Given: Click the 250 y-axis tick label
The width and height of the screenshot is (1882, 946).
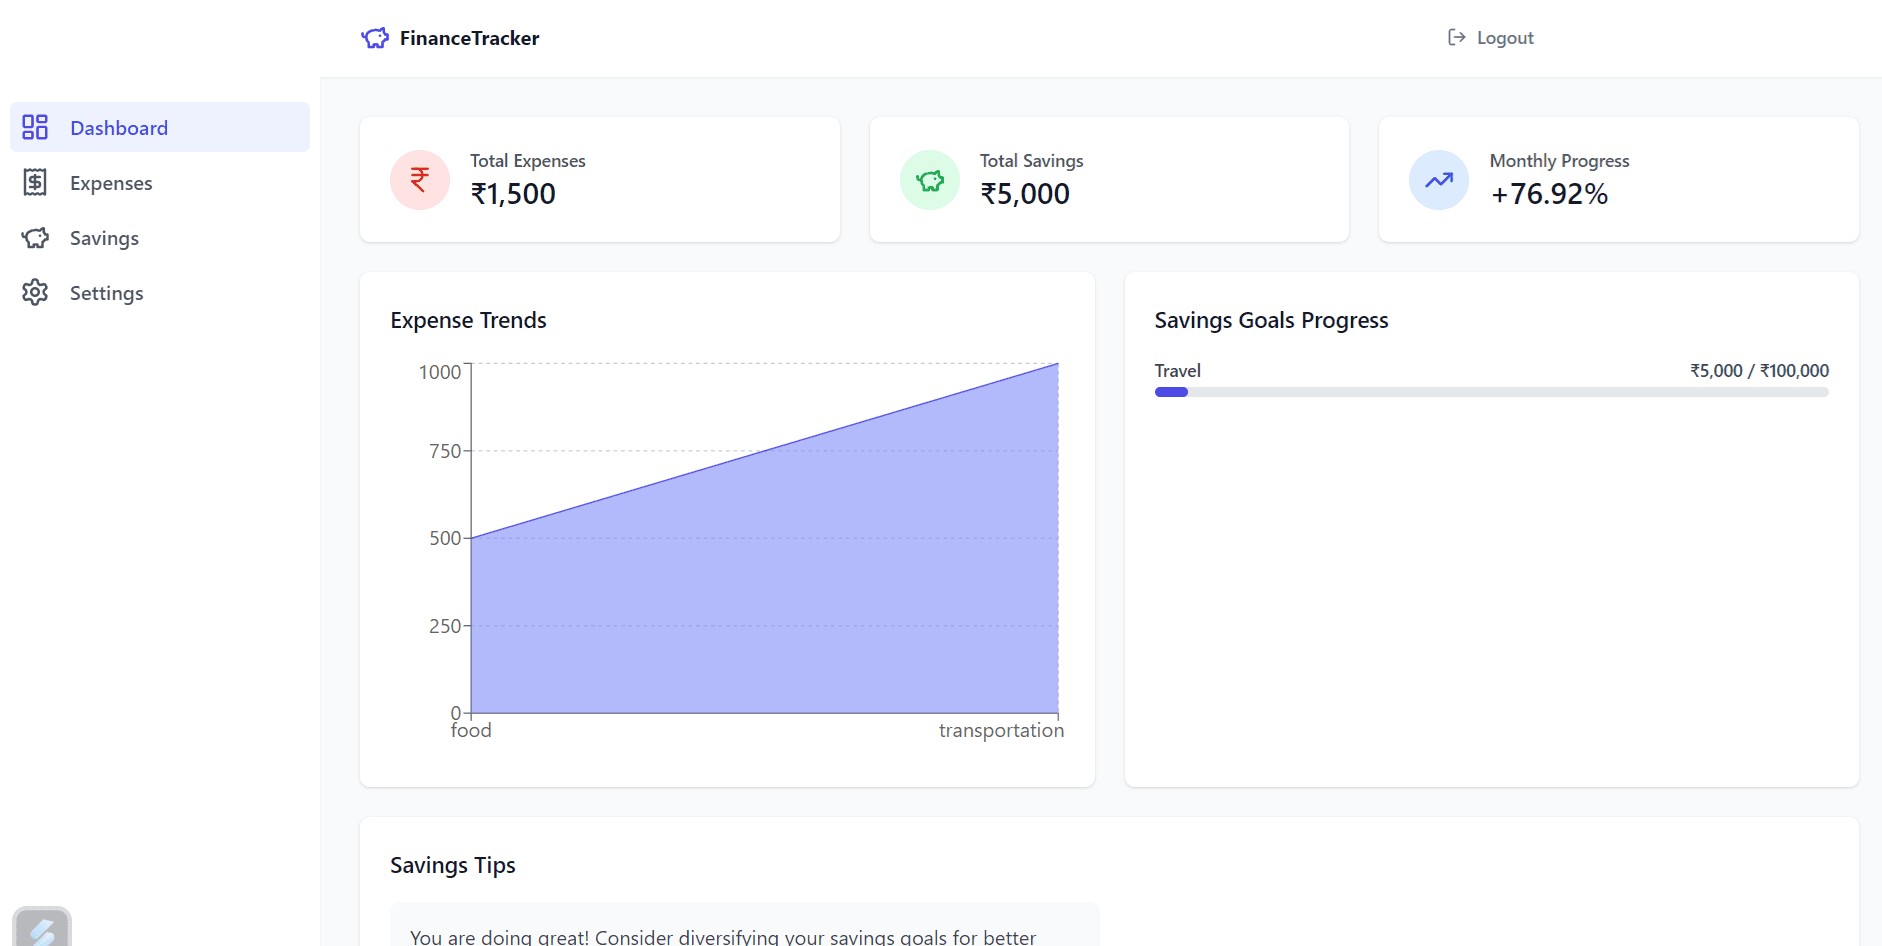Looking at the screenshot, I should (445, 626).
